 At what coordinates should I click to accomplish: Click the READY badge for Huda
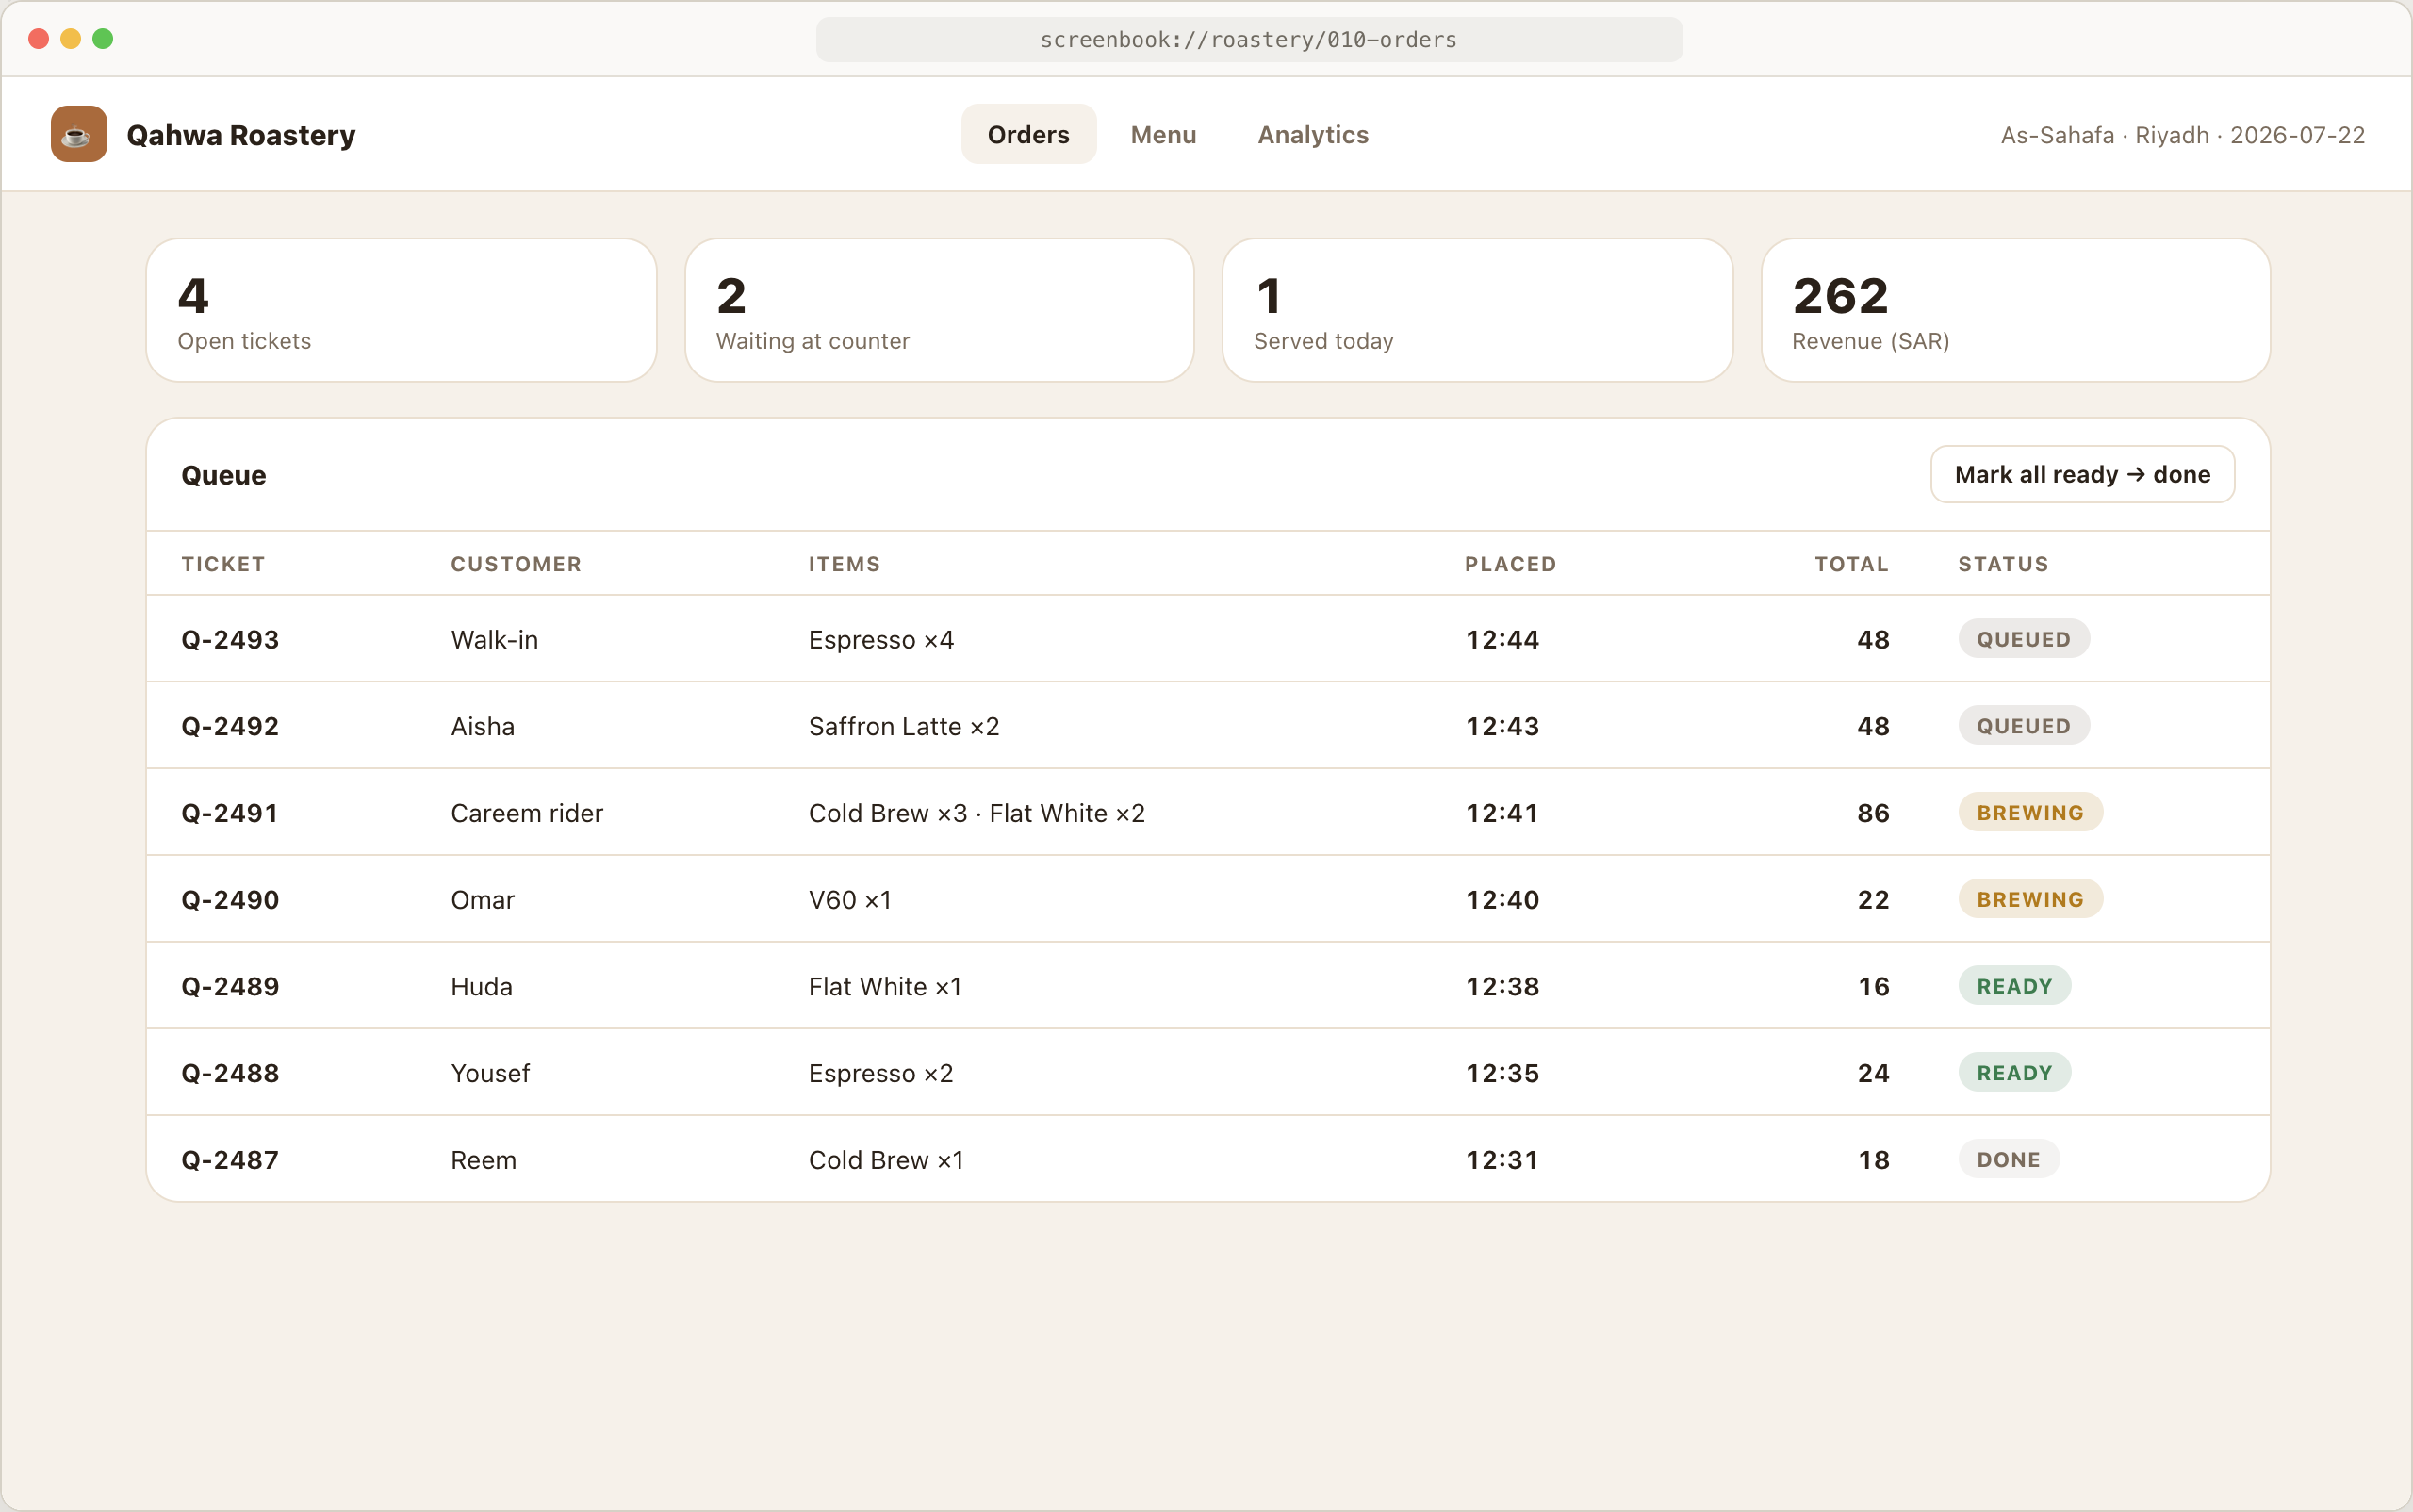pyautogui.click(x=2014, y=986)
